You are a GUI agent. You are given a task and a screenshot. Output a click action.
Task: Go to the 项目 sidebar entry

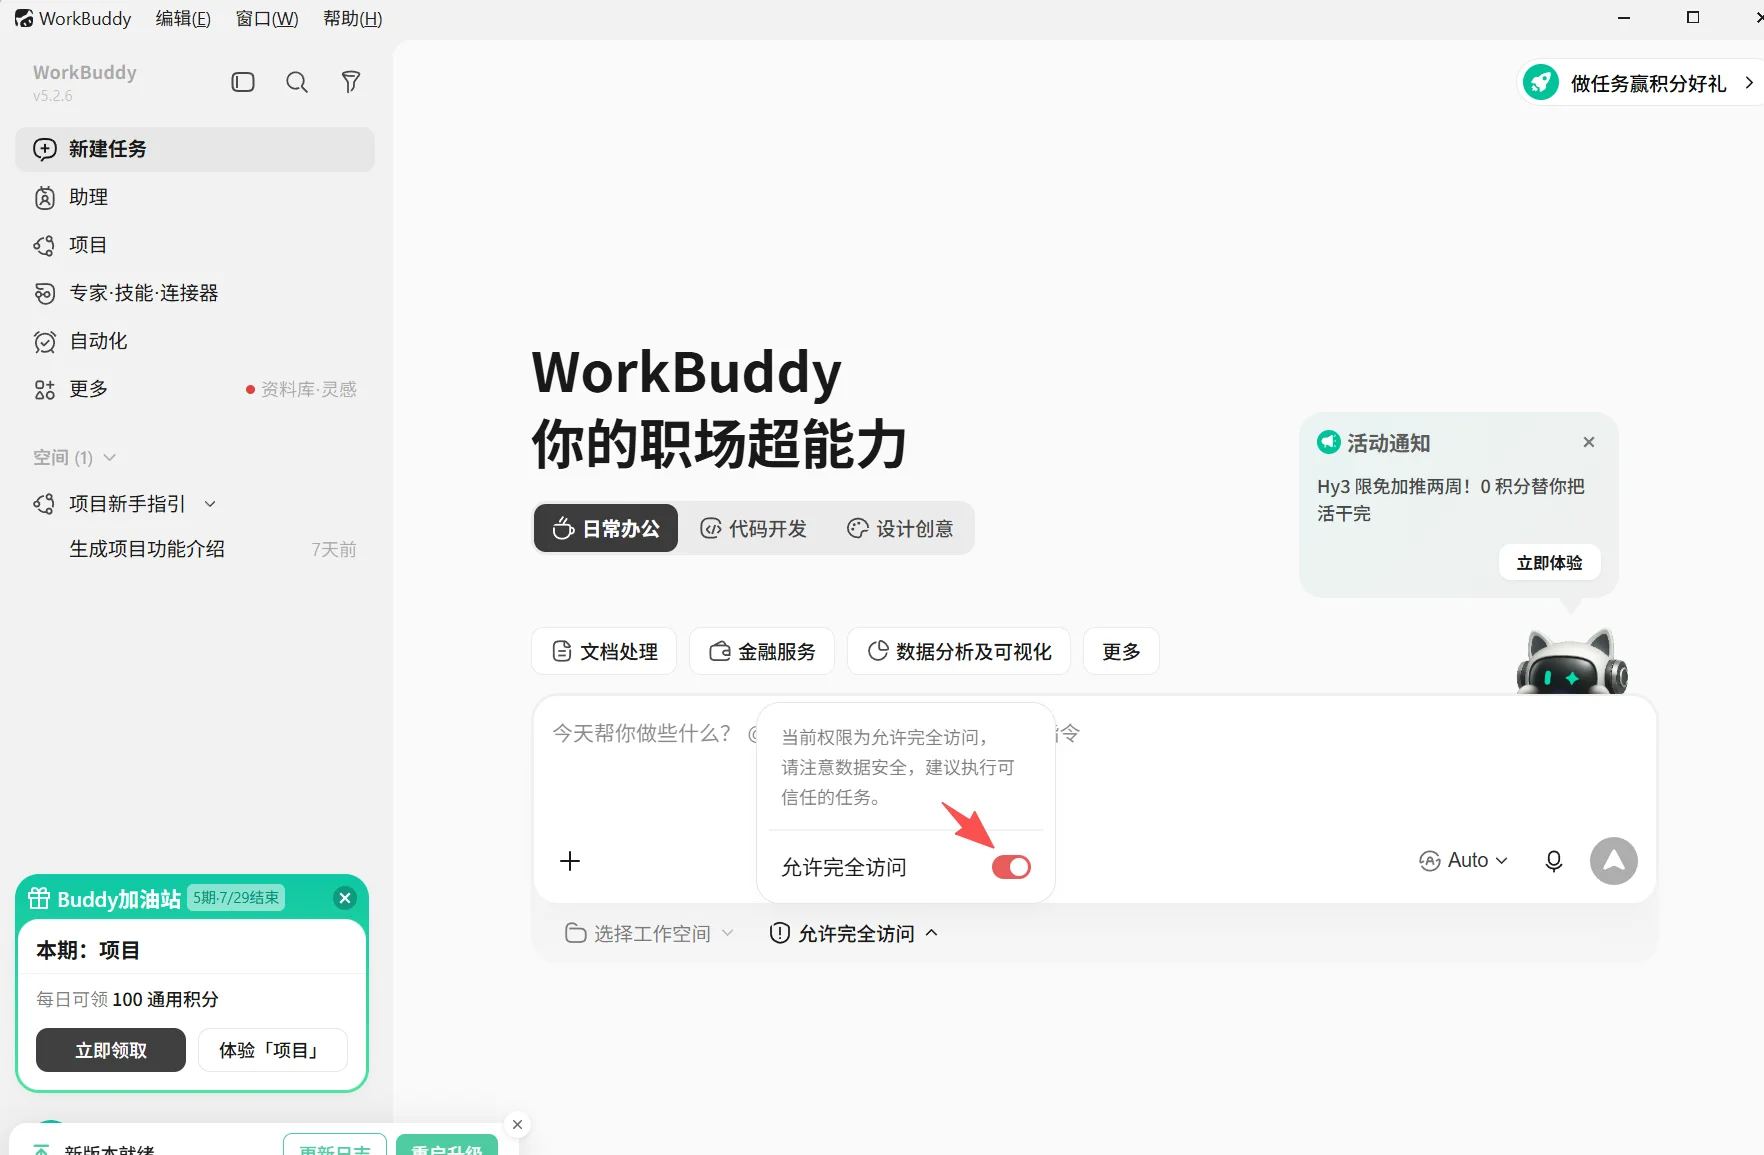pos(195,245)
